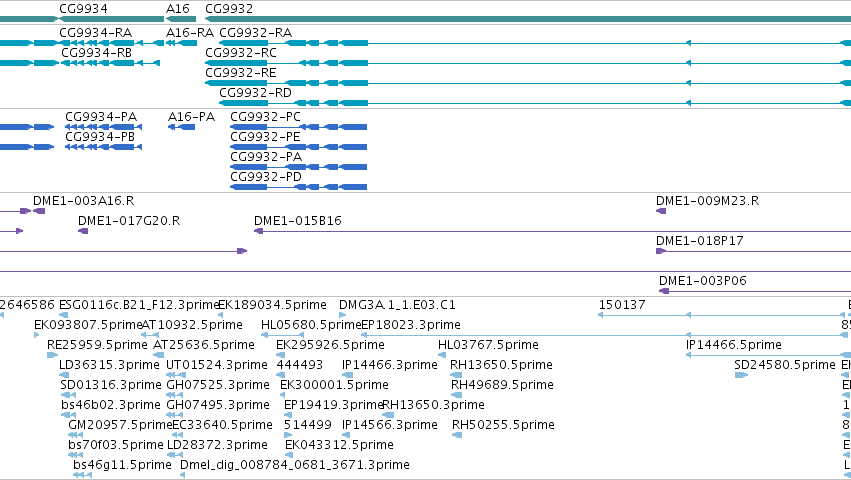Click the A16-RA transcript label

[x=190, y=33]
